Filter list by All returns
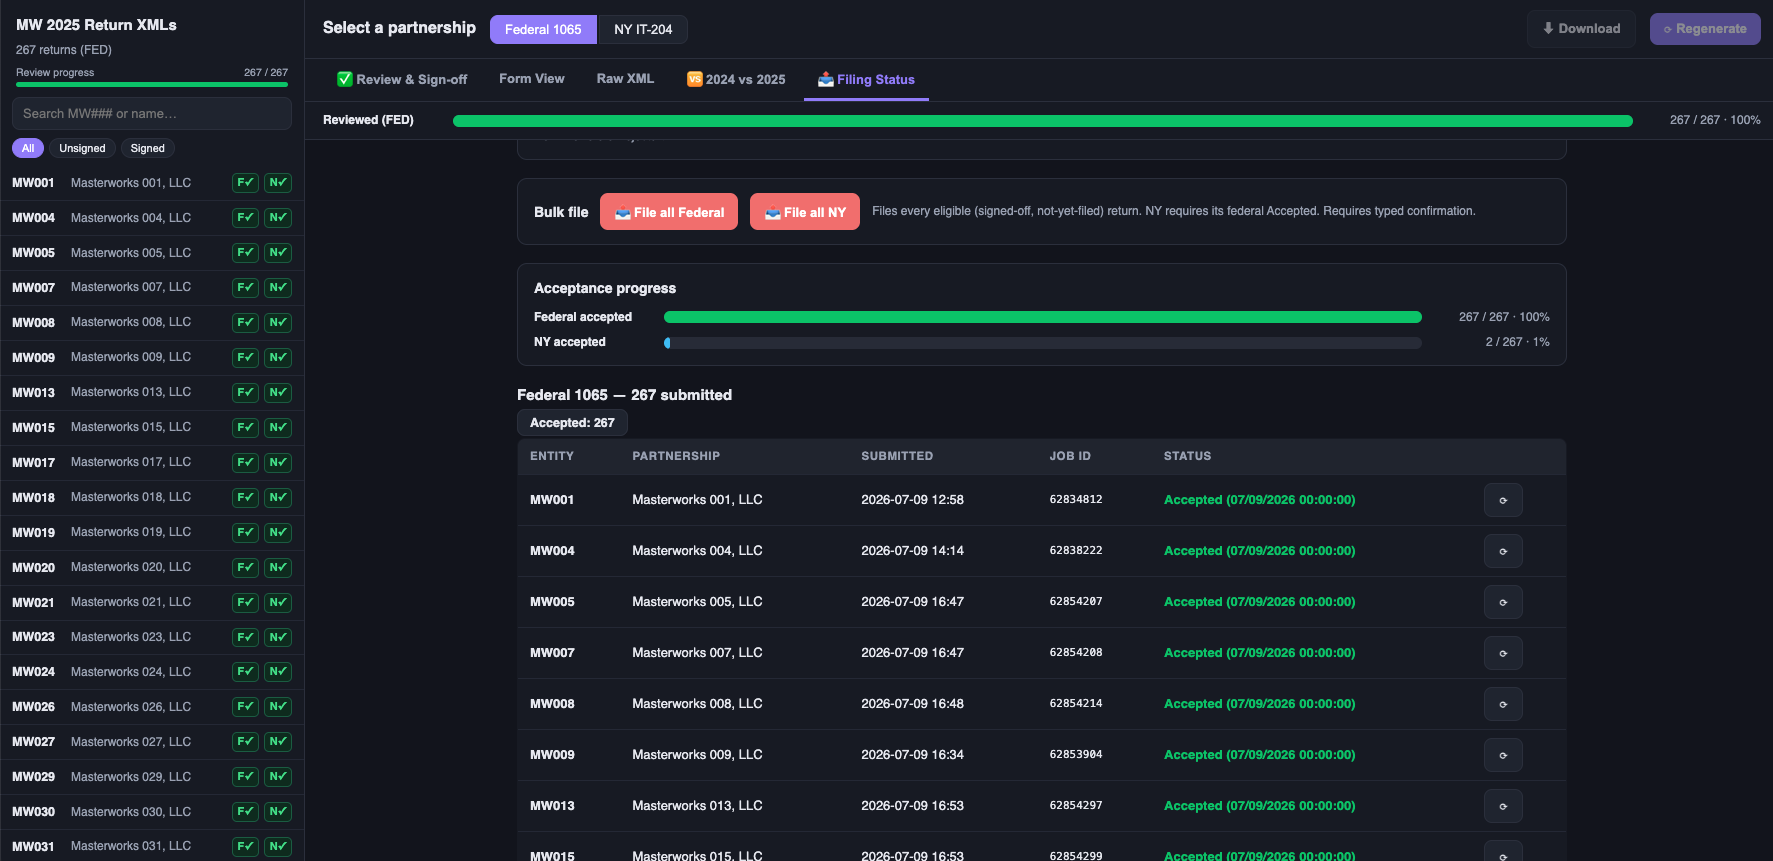Screen dimensions: 1773x861 28,148
